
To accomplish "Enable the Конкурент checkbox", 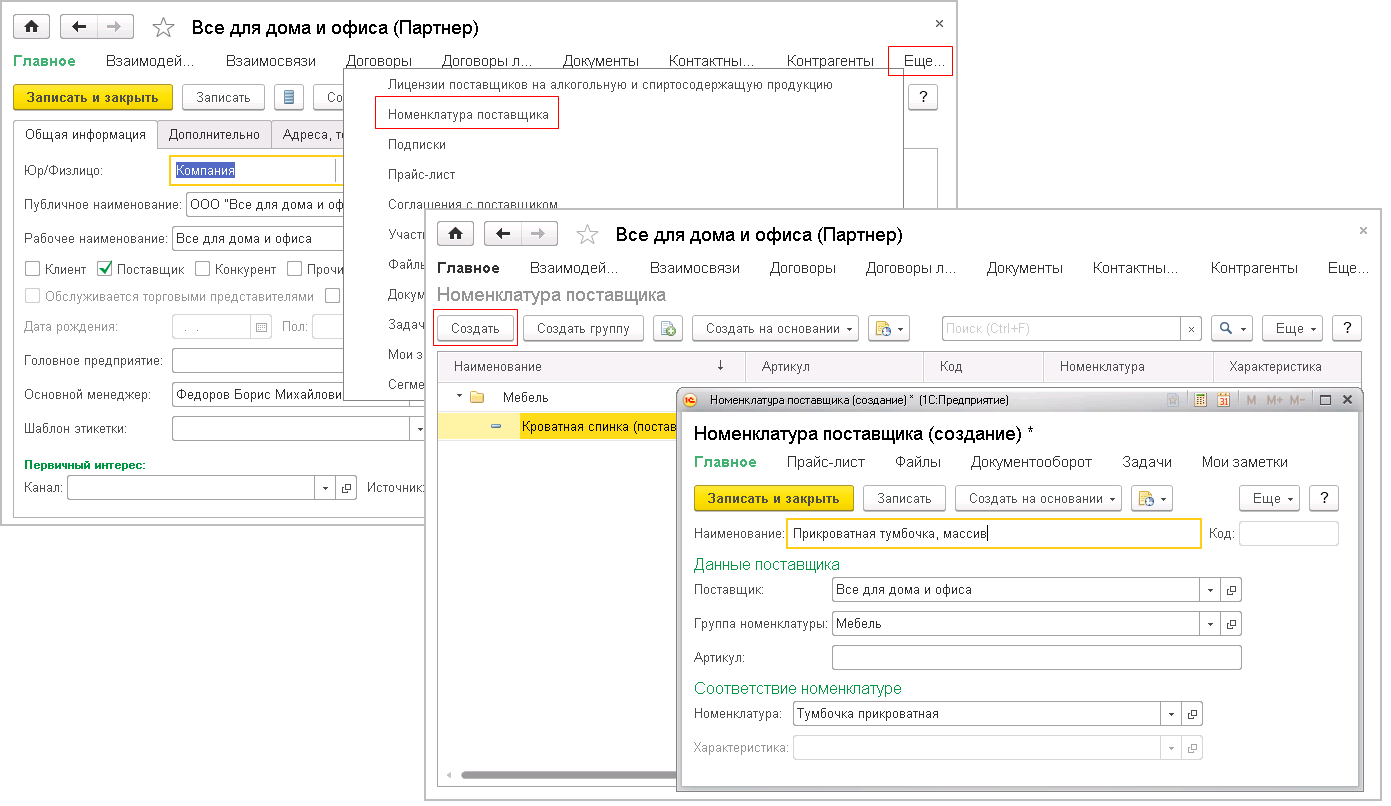I will (x=203, y=269).
